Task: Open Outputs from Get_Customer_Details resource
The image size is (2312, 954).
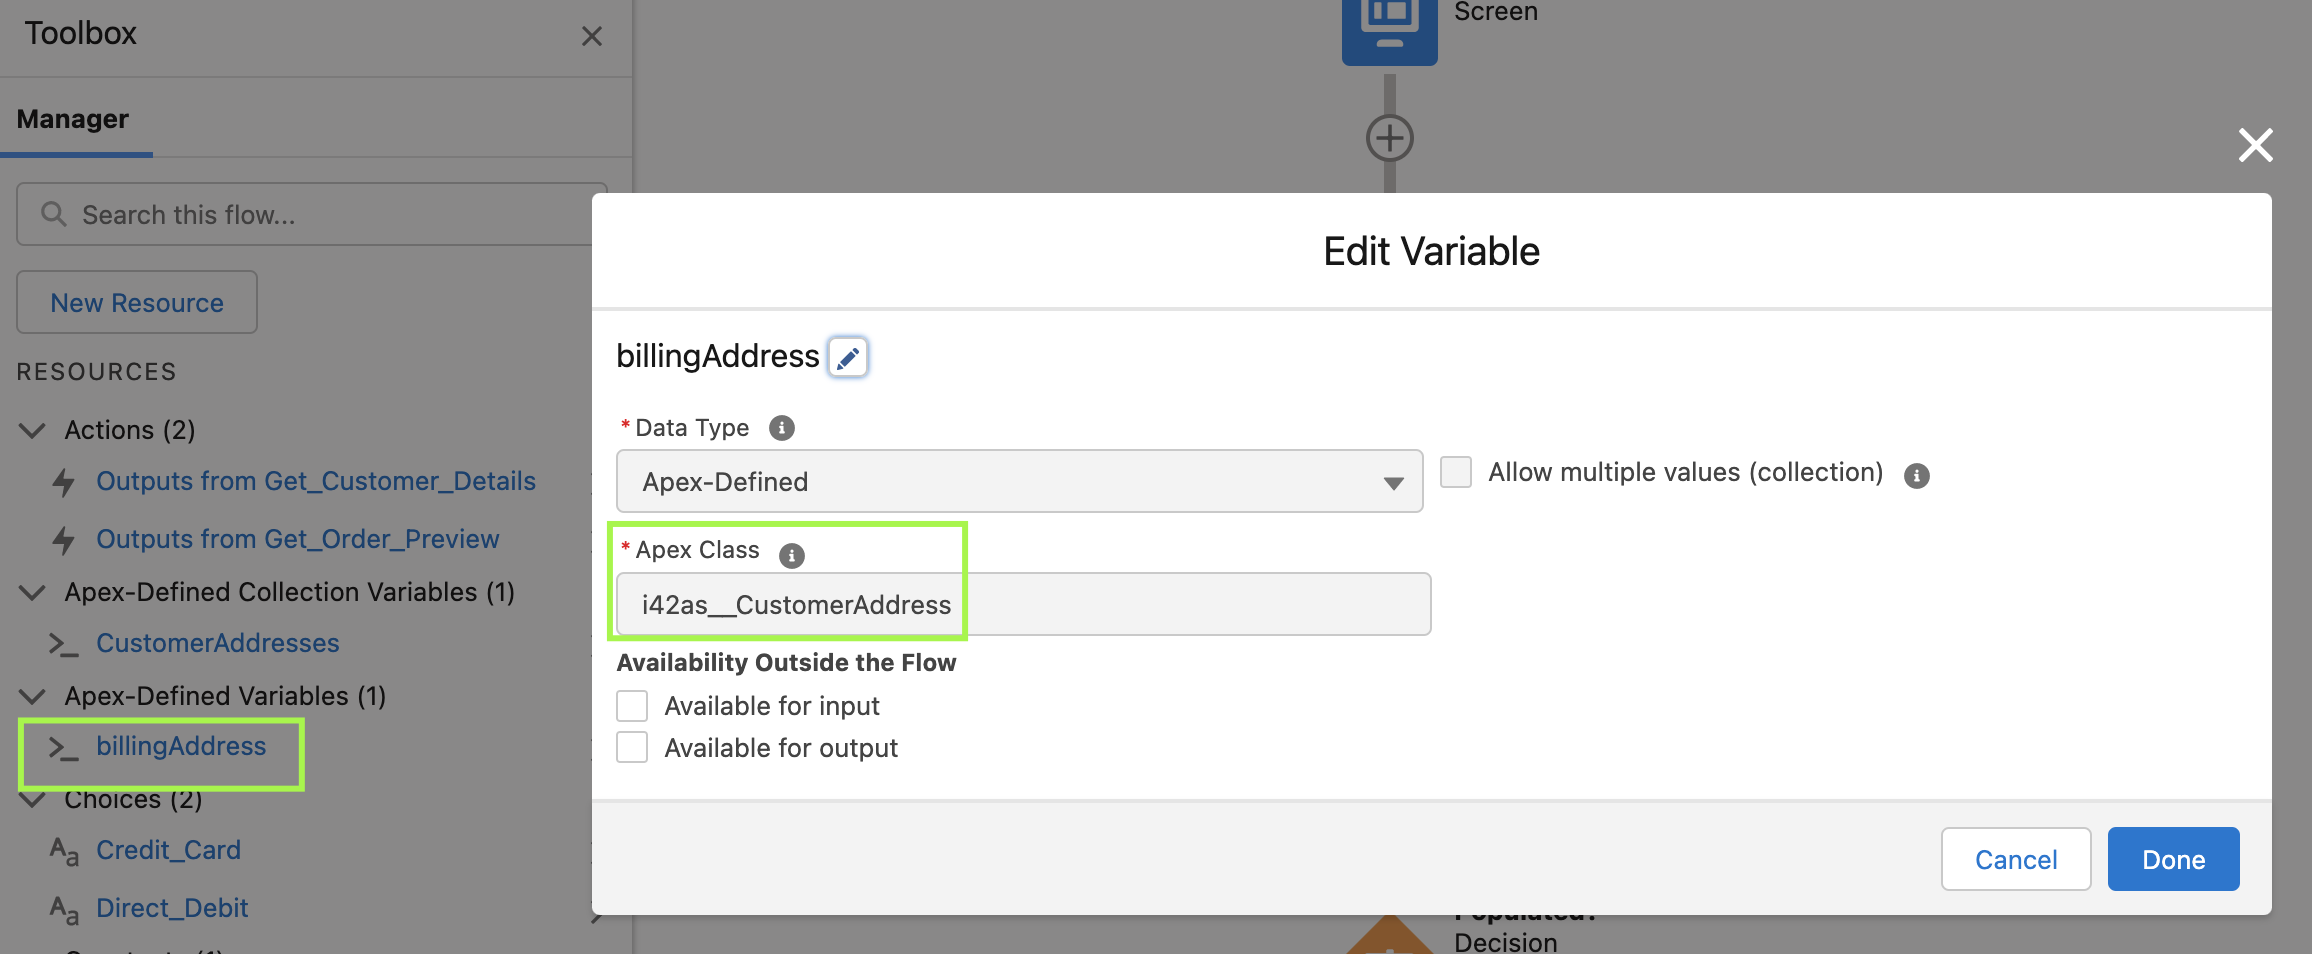Action: pyautogui.click(x=316, y=482)
